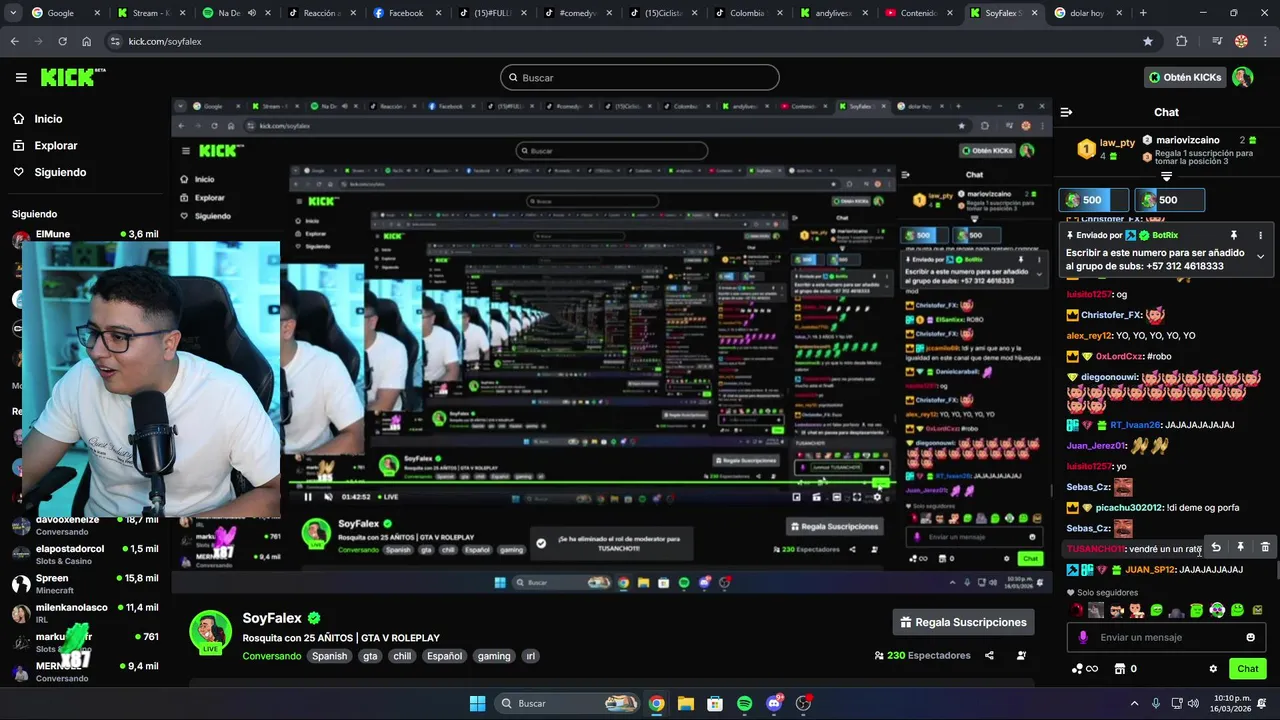Click the user icon beside share
This screenshot has width=1280, height=720.
(x=1021, y=656)
